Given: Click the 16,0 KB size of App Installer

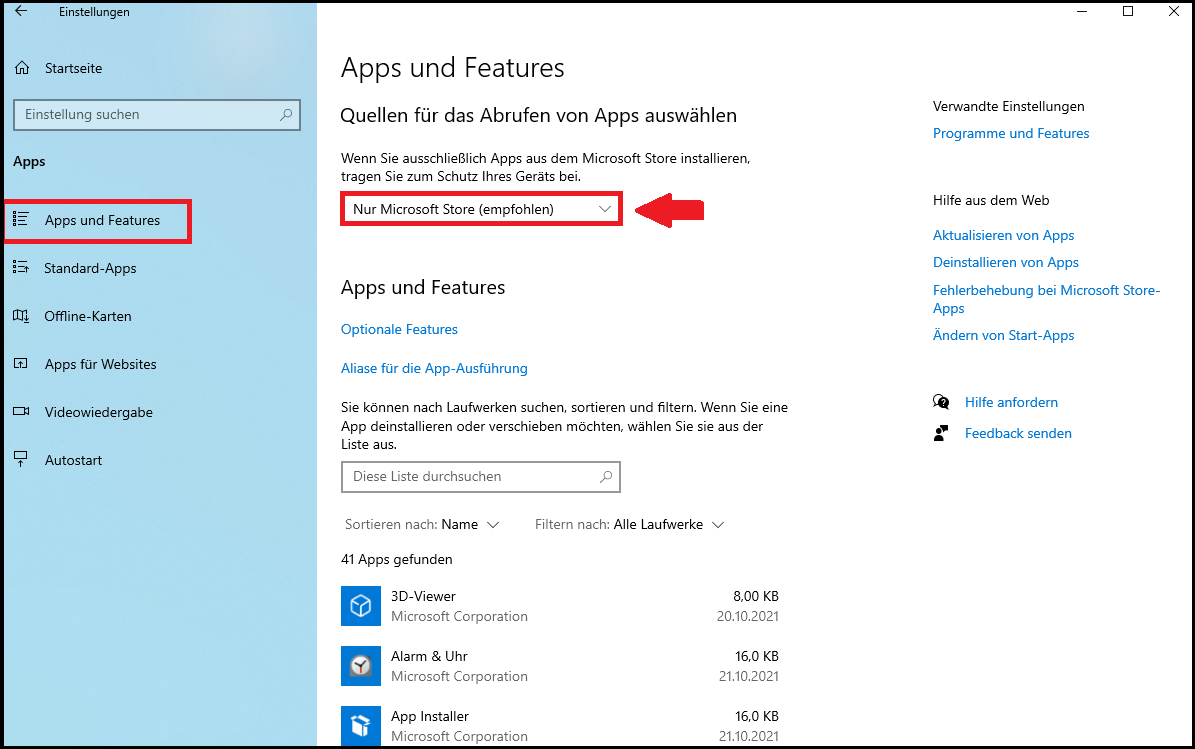Looking at the screenshot, I should (x=757, y=716).
